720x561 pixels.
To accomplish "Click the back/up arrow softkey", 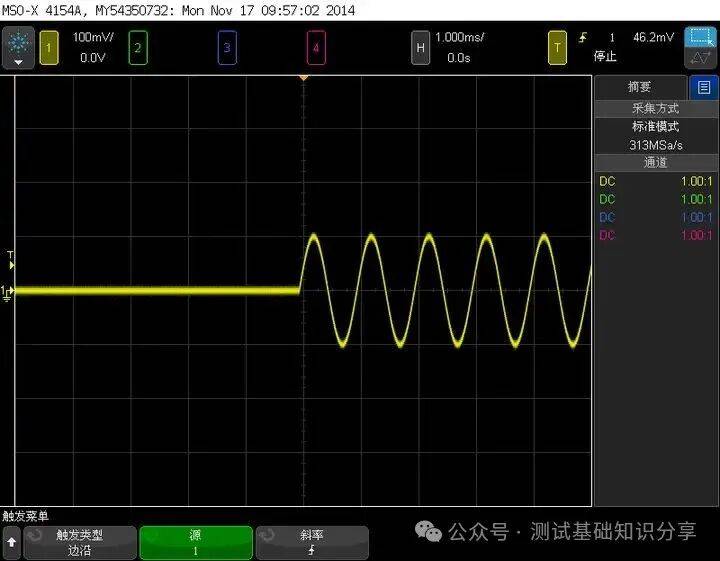I will (x=11, y=542).
